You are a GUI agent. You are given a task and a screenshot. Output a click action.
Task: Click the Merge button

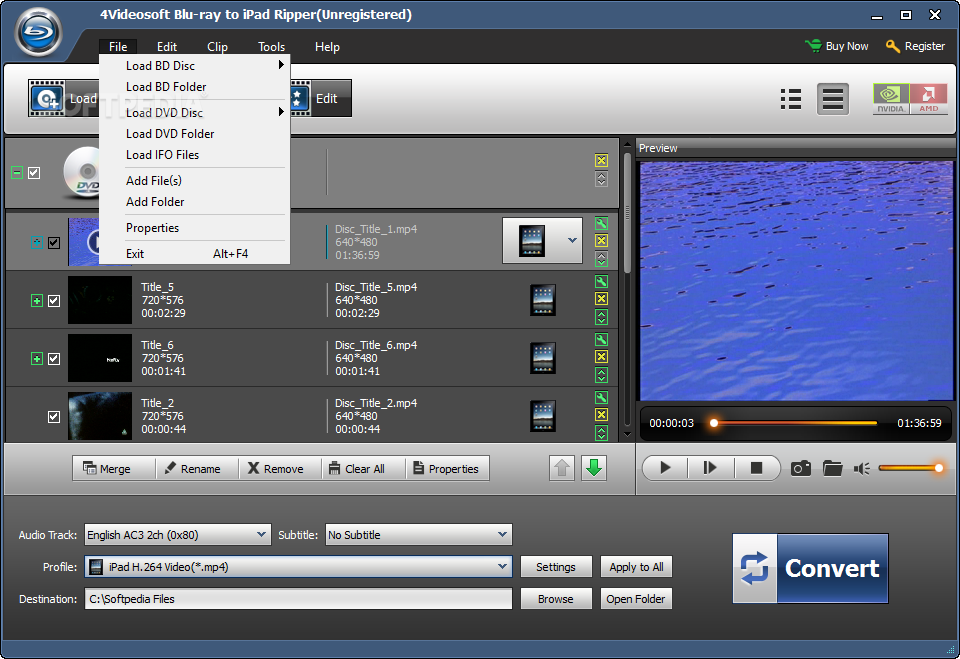click(114, 469)
